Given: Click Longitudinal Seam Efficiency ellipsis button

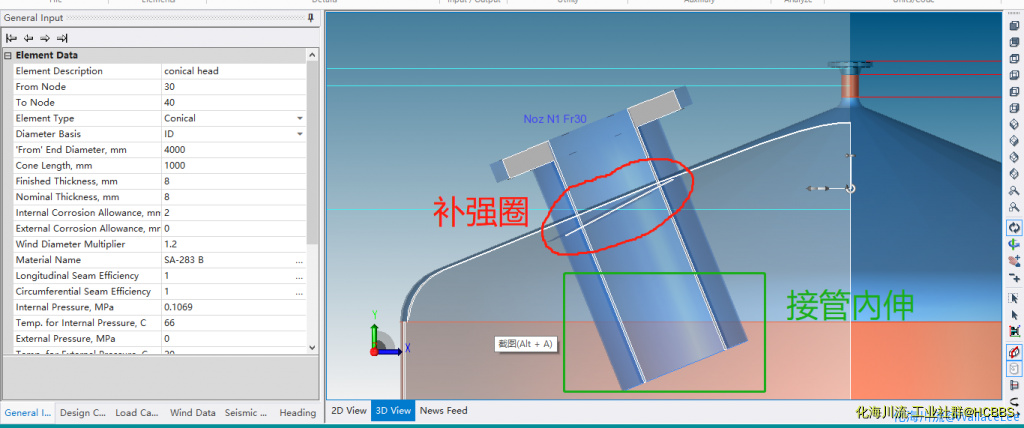Looking at the screenshot, I should pyautogui.click(x=298, y=276).
